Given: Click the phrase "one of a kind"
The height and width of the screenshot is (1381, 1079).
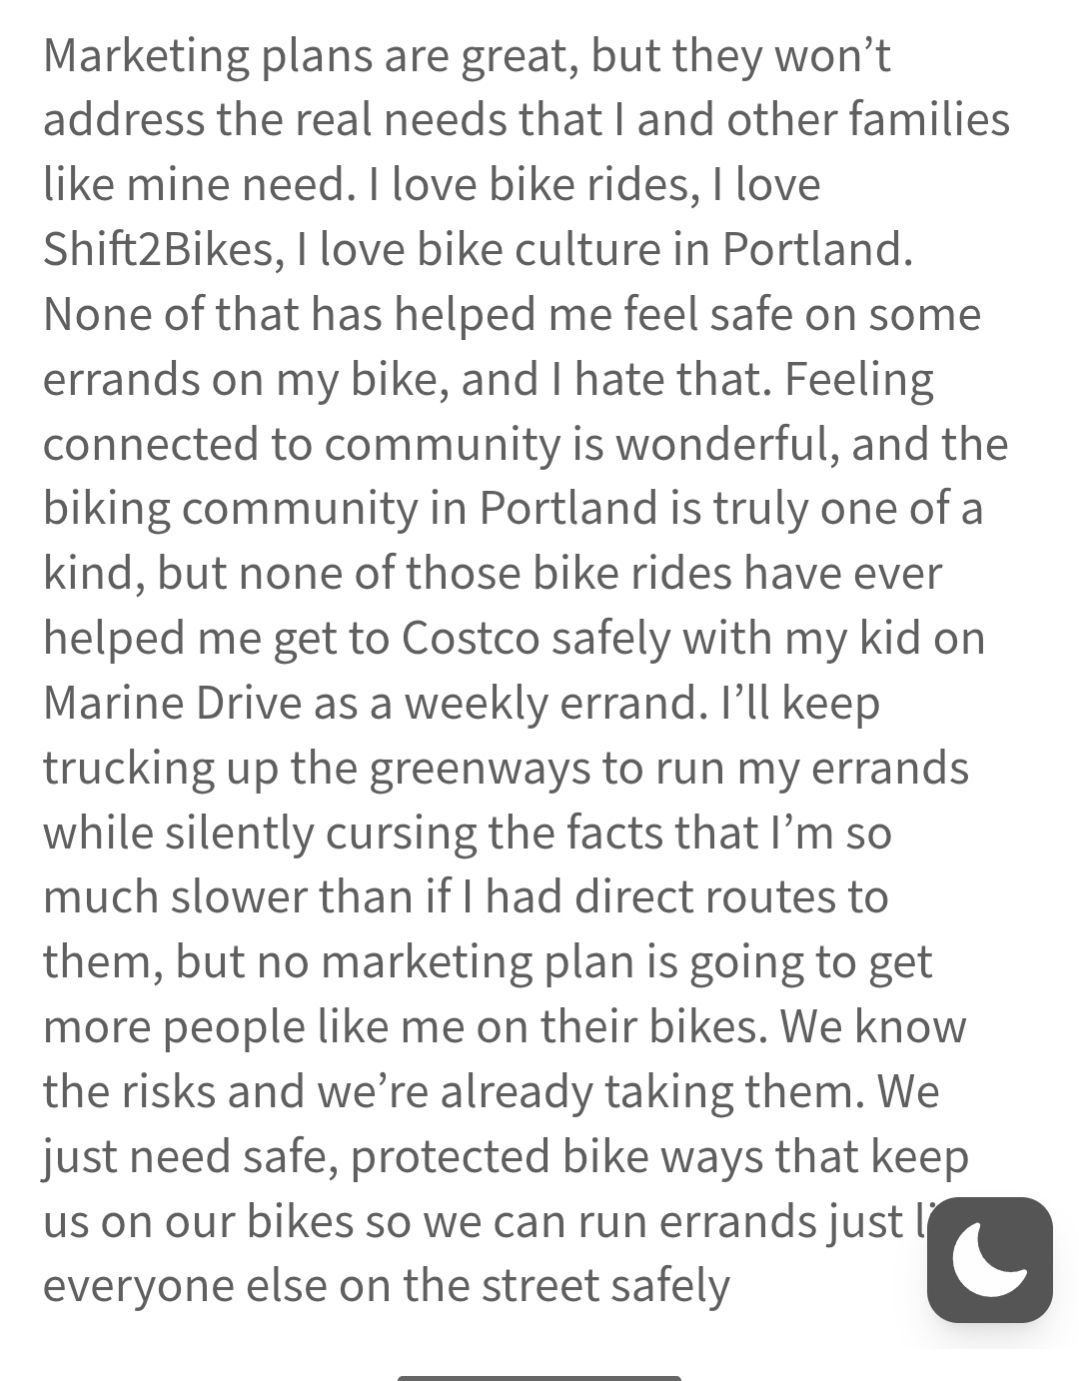Looking at the screenshot, I should click(x=900, y=508).
